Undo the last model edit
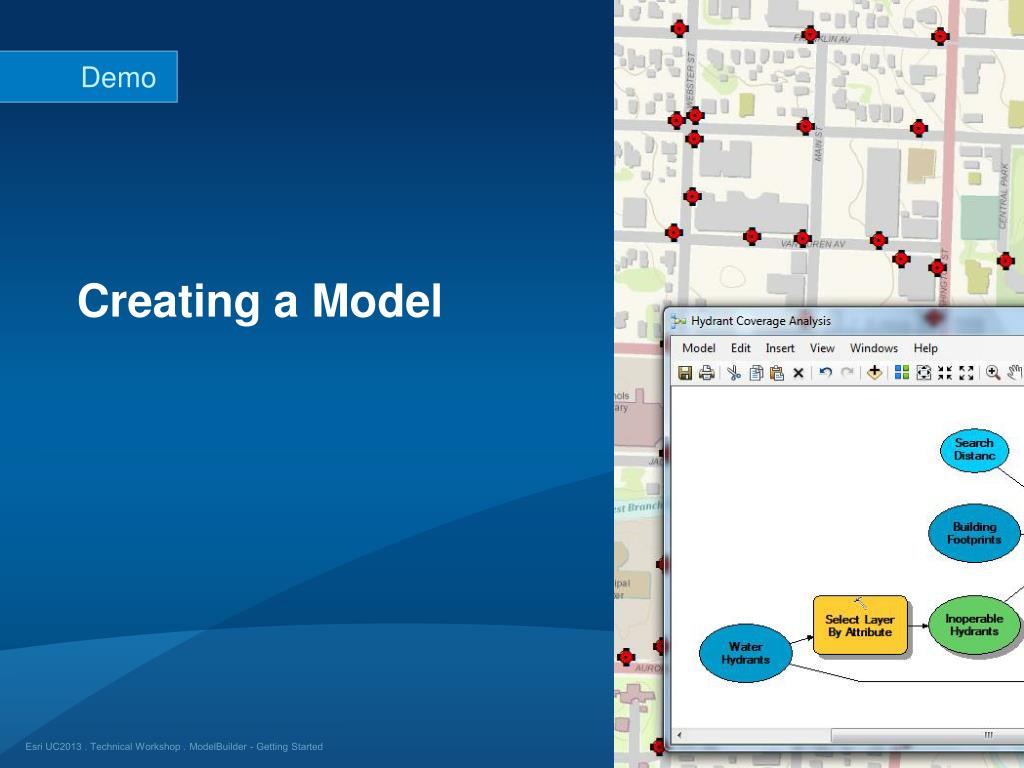The width and height of the screenshot is (1024, 768). [825, 372]
